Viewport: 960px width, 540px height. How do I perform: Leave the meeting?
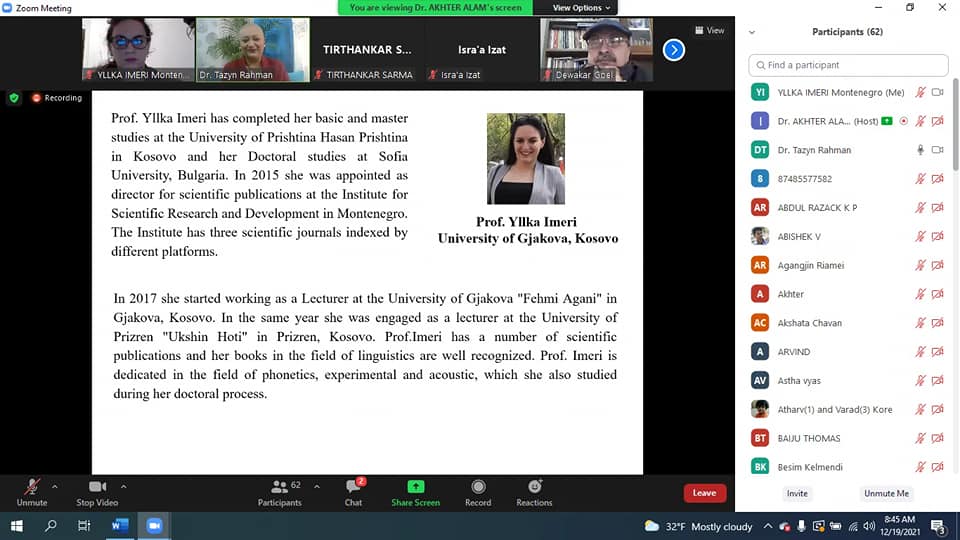[x=705, y=493]
